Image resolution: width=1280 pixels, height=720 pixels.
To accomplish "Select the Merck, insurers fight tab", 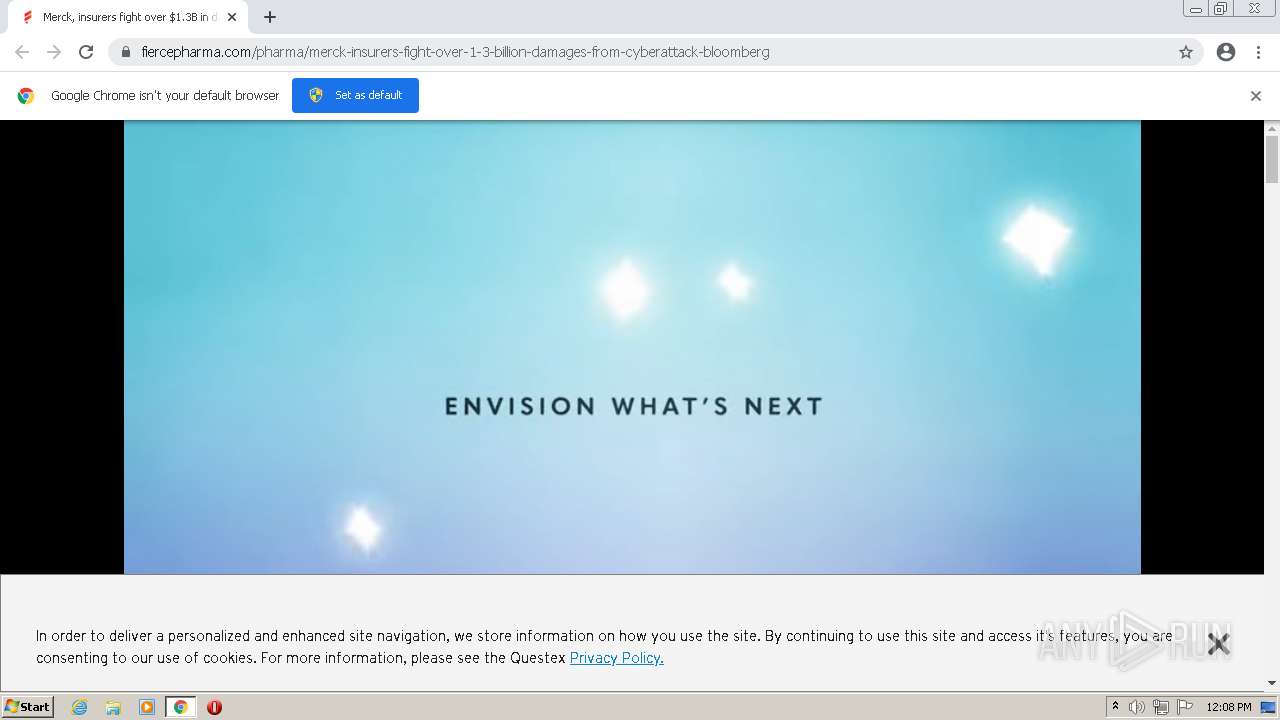I will (128, 17).
